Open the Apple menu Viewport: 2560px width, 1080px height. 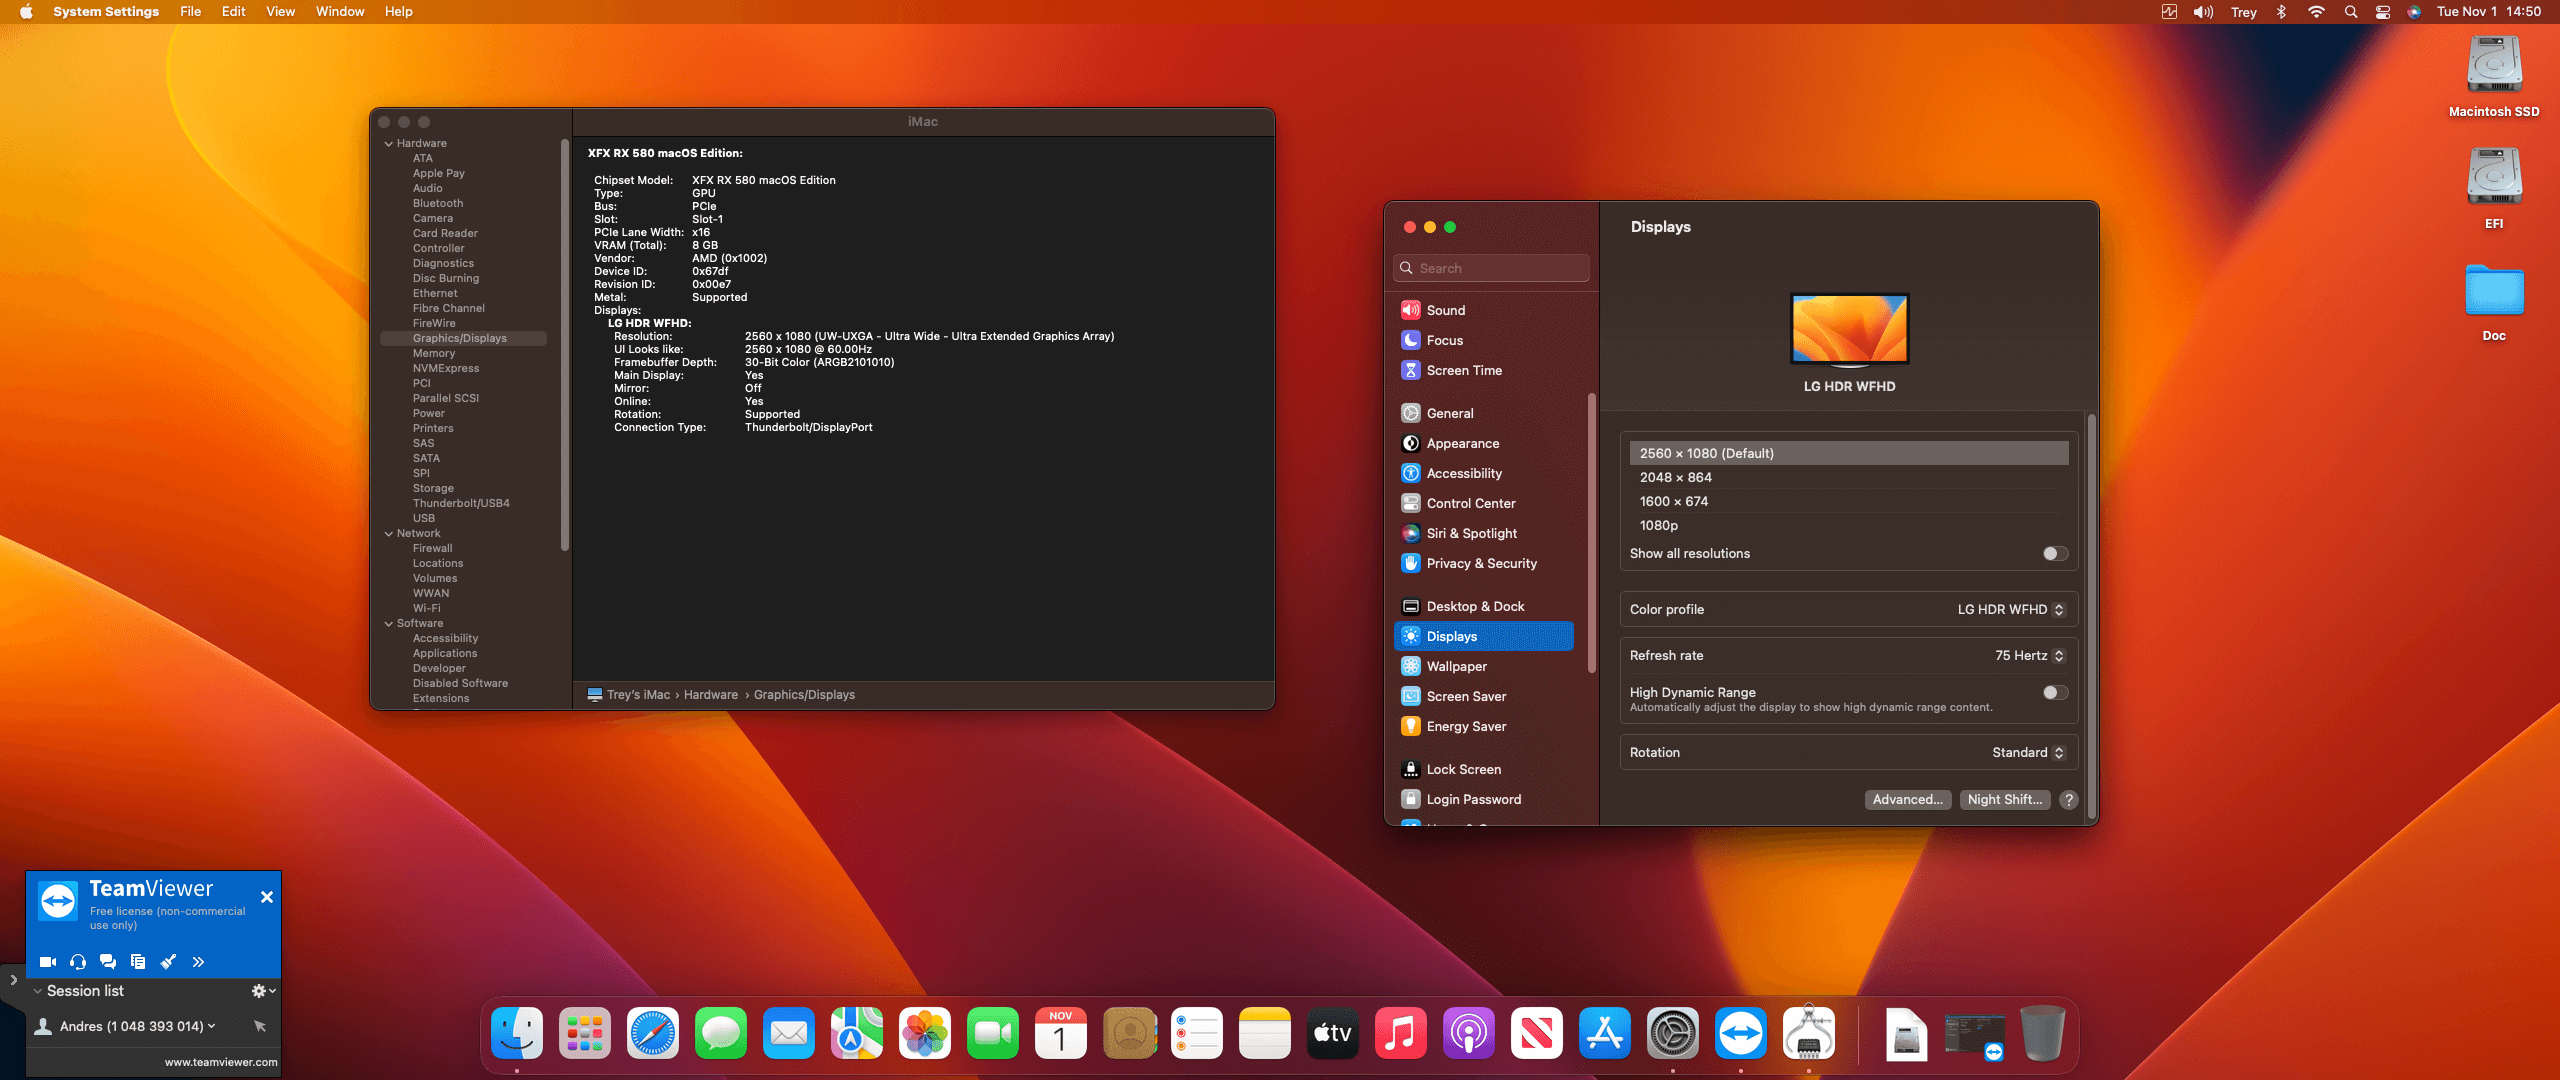click(x=26, y=12)
